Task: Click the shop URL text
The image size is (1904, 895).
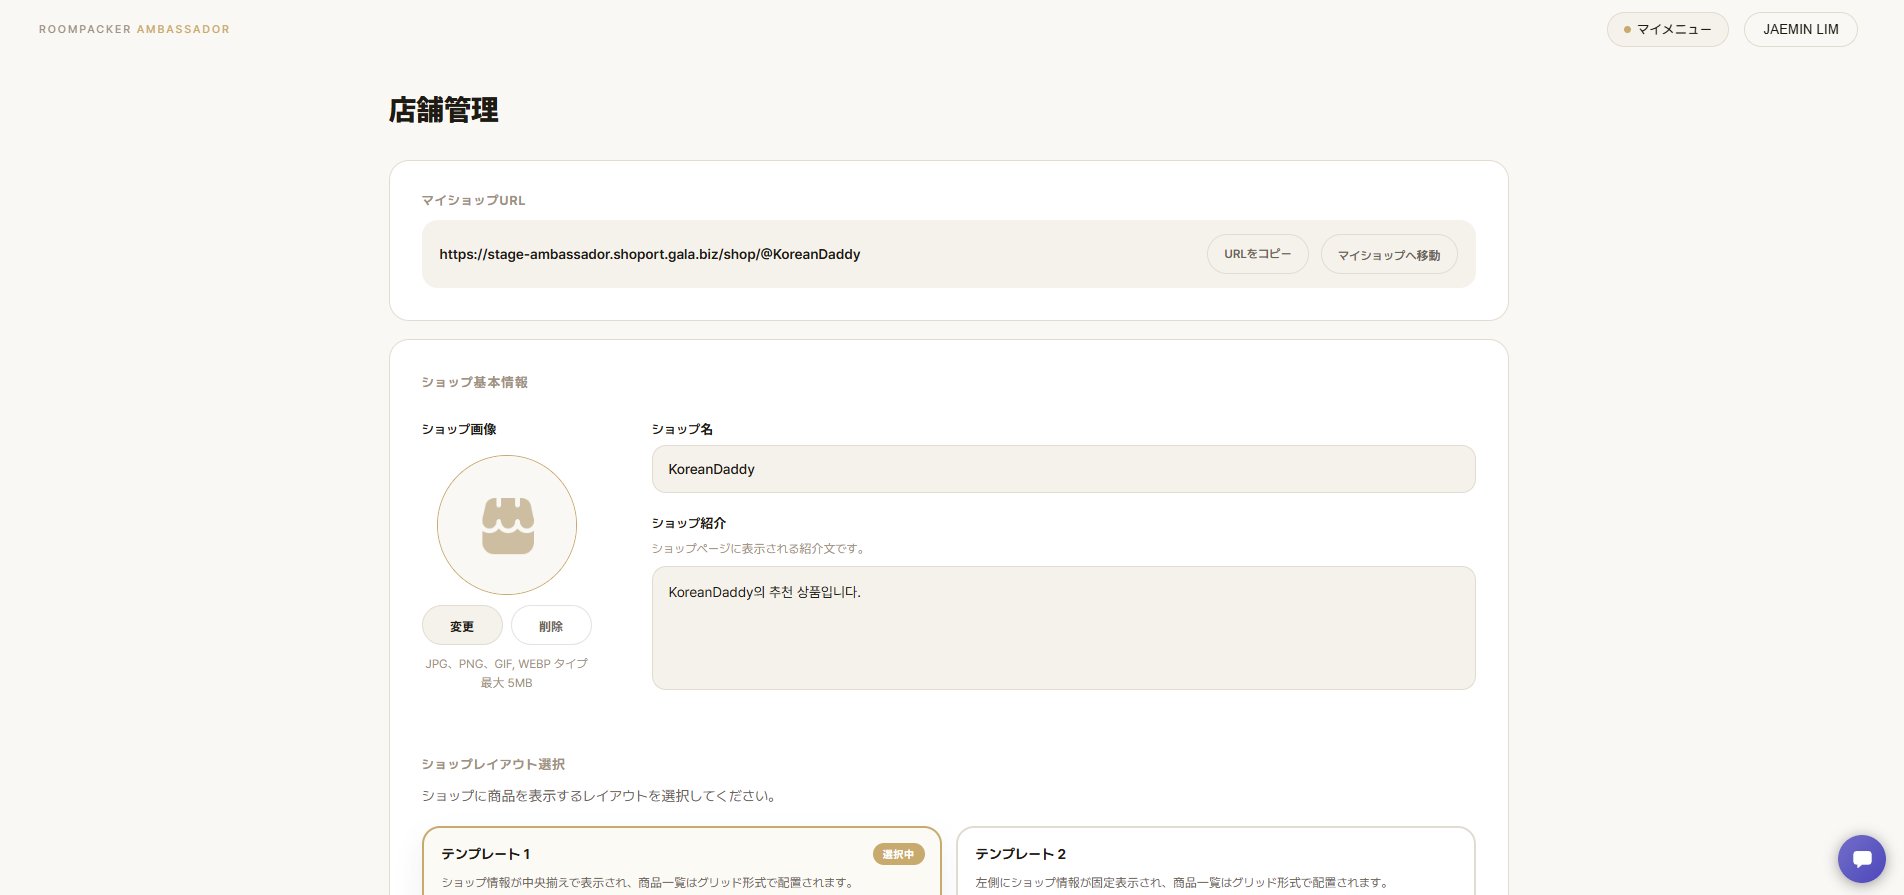Action: (650, 254)
